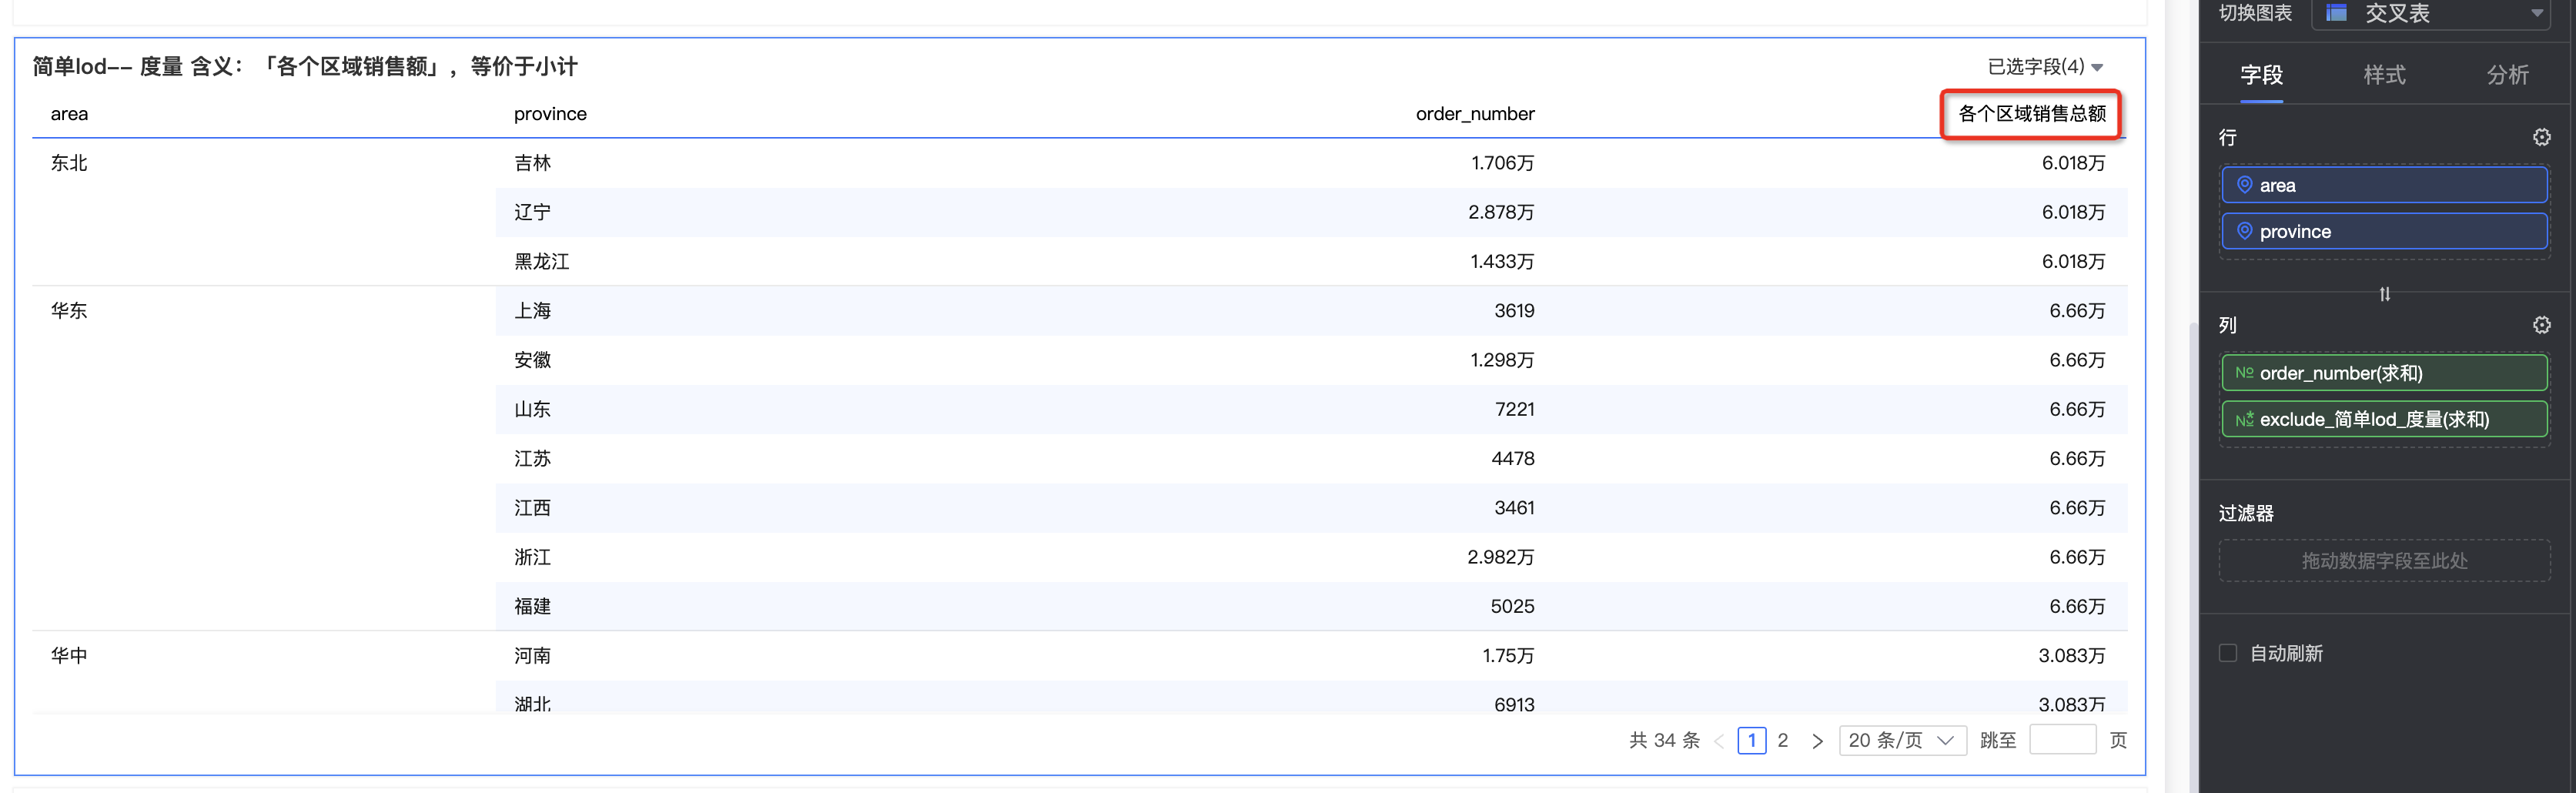Viewport: 2576px width, 793px height.
Task: Click the 7221 order_number value
Action: [1514, 409]
